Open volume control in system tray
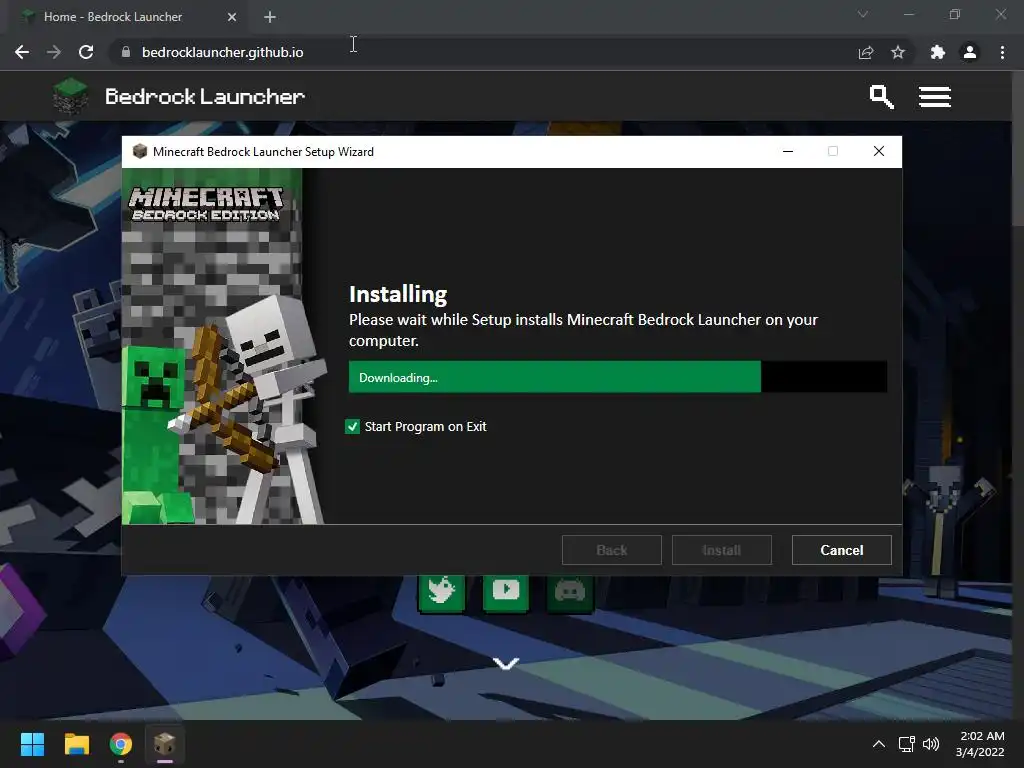Viewport: 1024px width, 768px height. click(931, 744)
